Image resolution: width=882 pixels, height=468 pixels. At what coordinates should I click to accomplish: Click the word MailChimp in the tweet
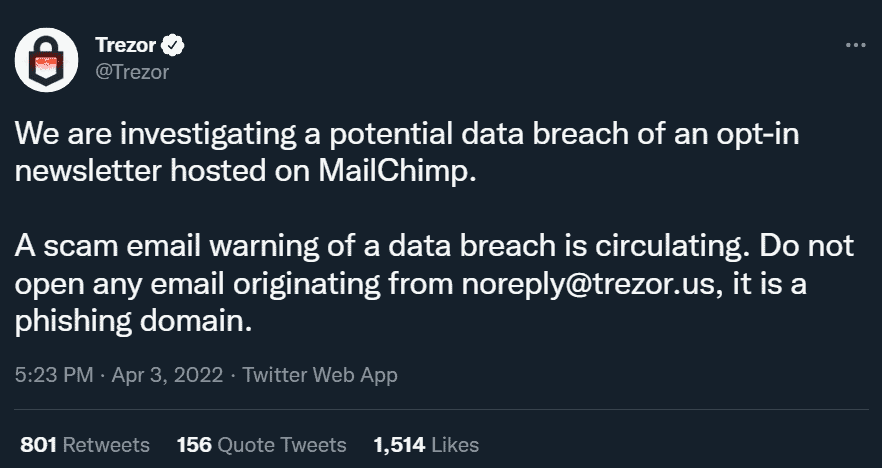pyautogui.click(x=397, y=171)
